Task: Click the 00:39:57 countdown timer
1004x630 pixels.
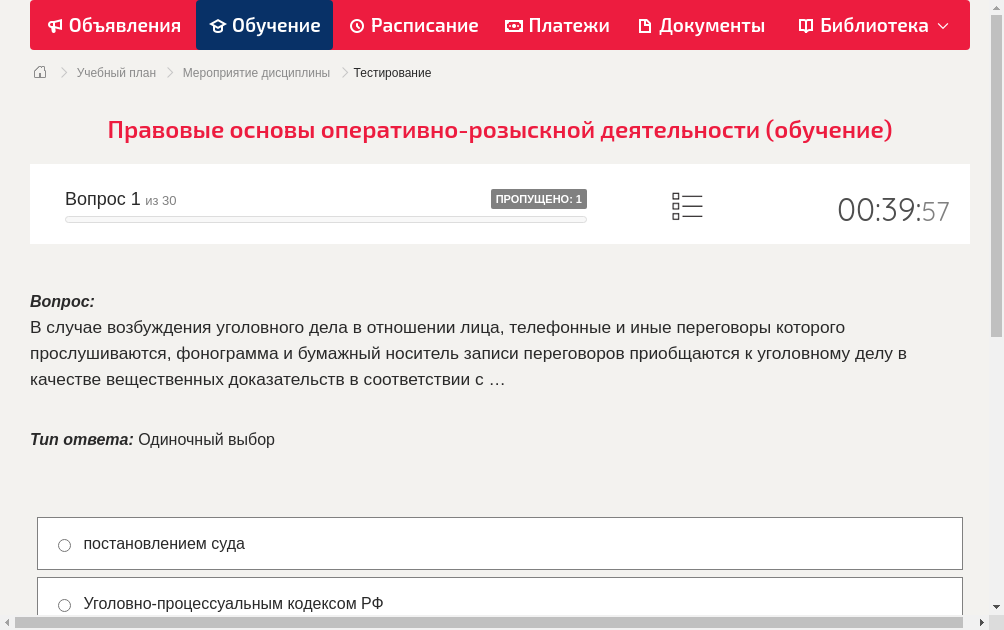Action: click(x=893, y=208)
